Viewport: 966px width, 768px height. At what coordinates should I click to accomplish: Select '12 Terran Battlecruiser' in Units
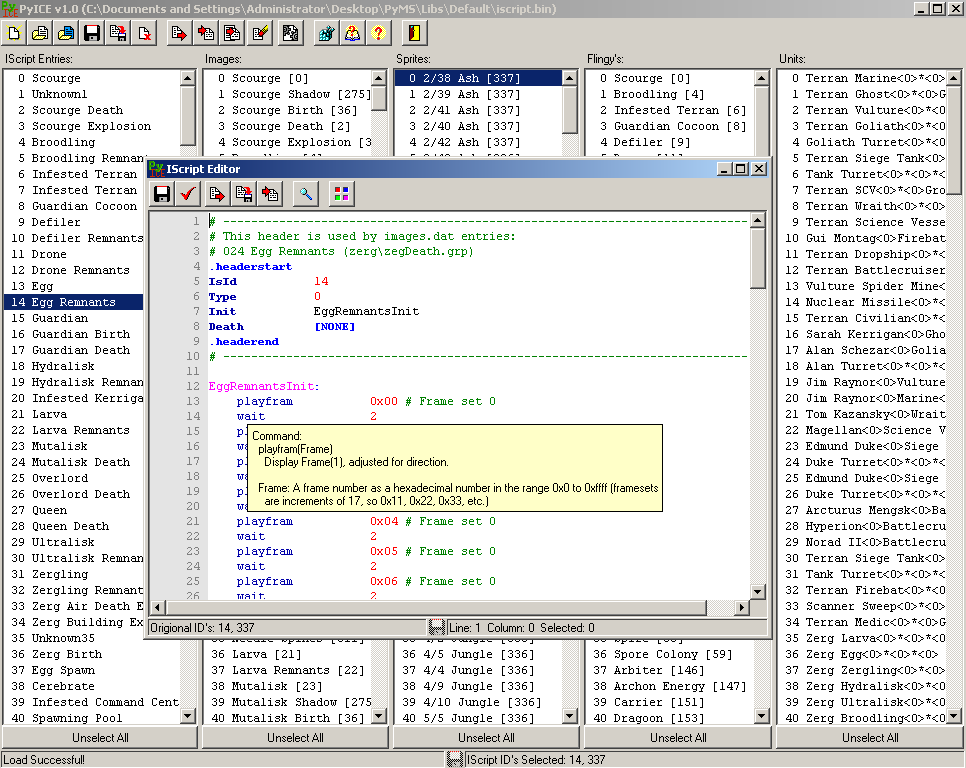pos(862,270)
